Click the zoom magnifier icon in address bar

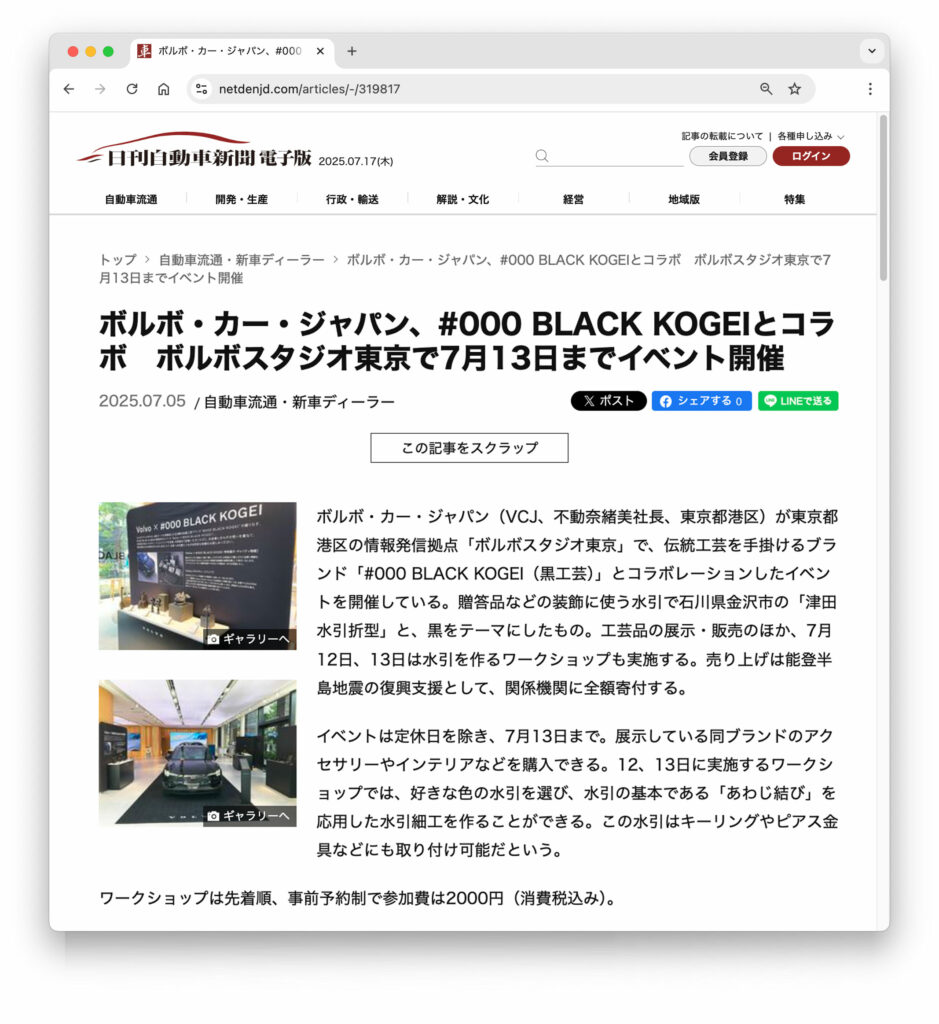tap(766, 89)
